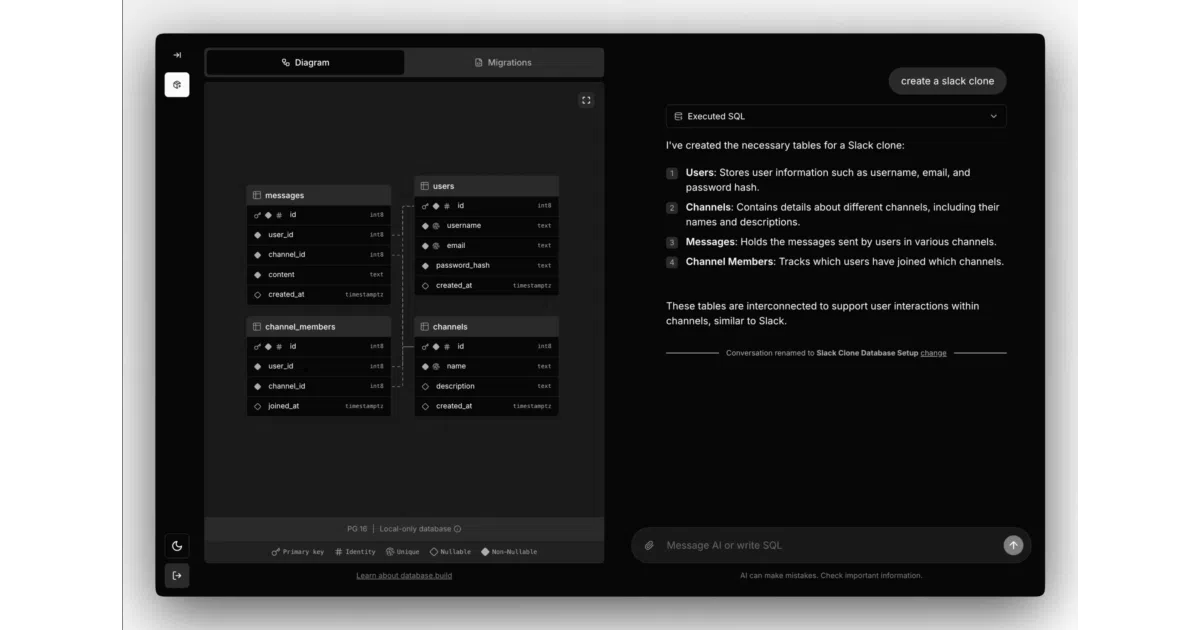Click the Local-only database info icon

click(x=458, y=529)
